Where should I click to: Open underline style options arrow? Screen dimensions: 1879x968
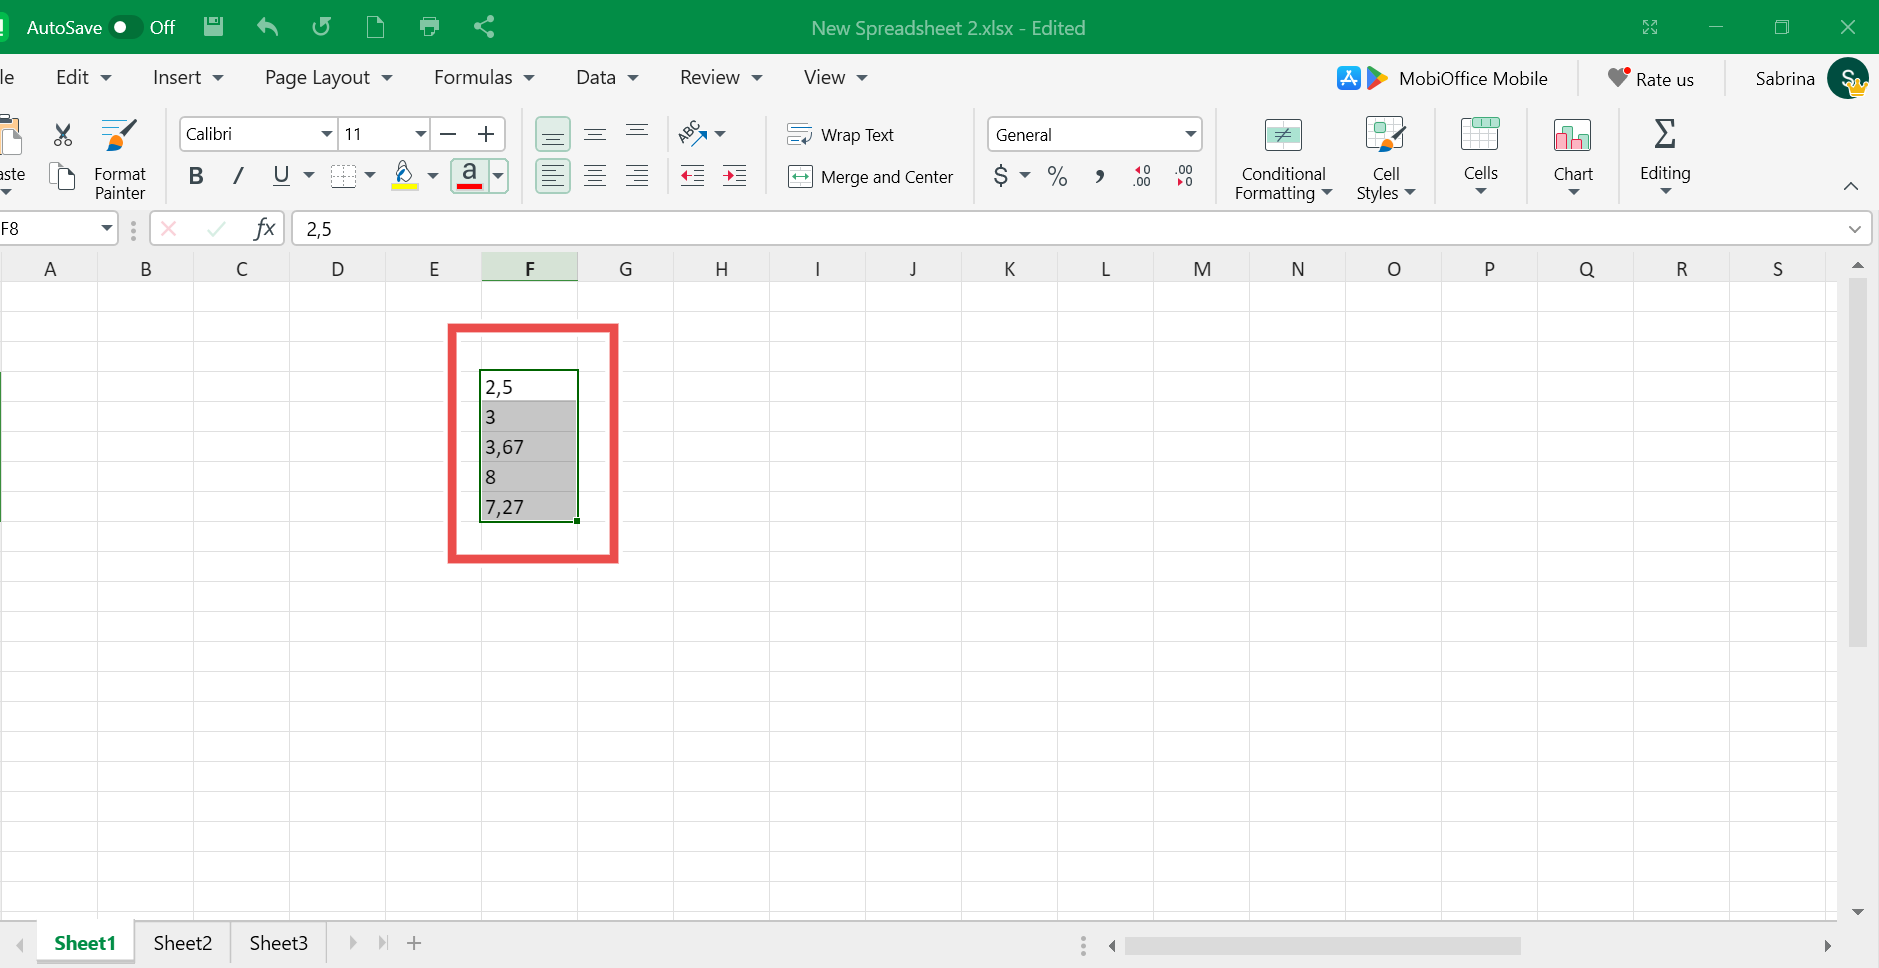click(309, 176)
